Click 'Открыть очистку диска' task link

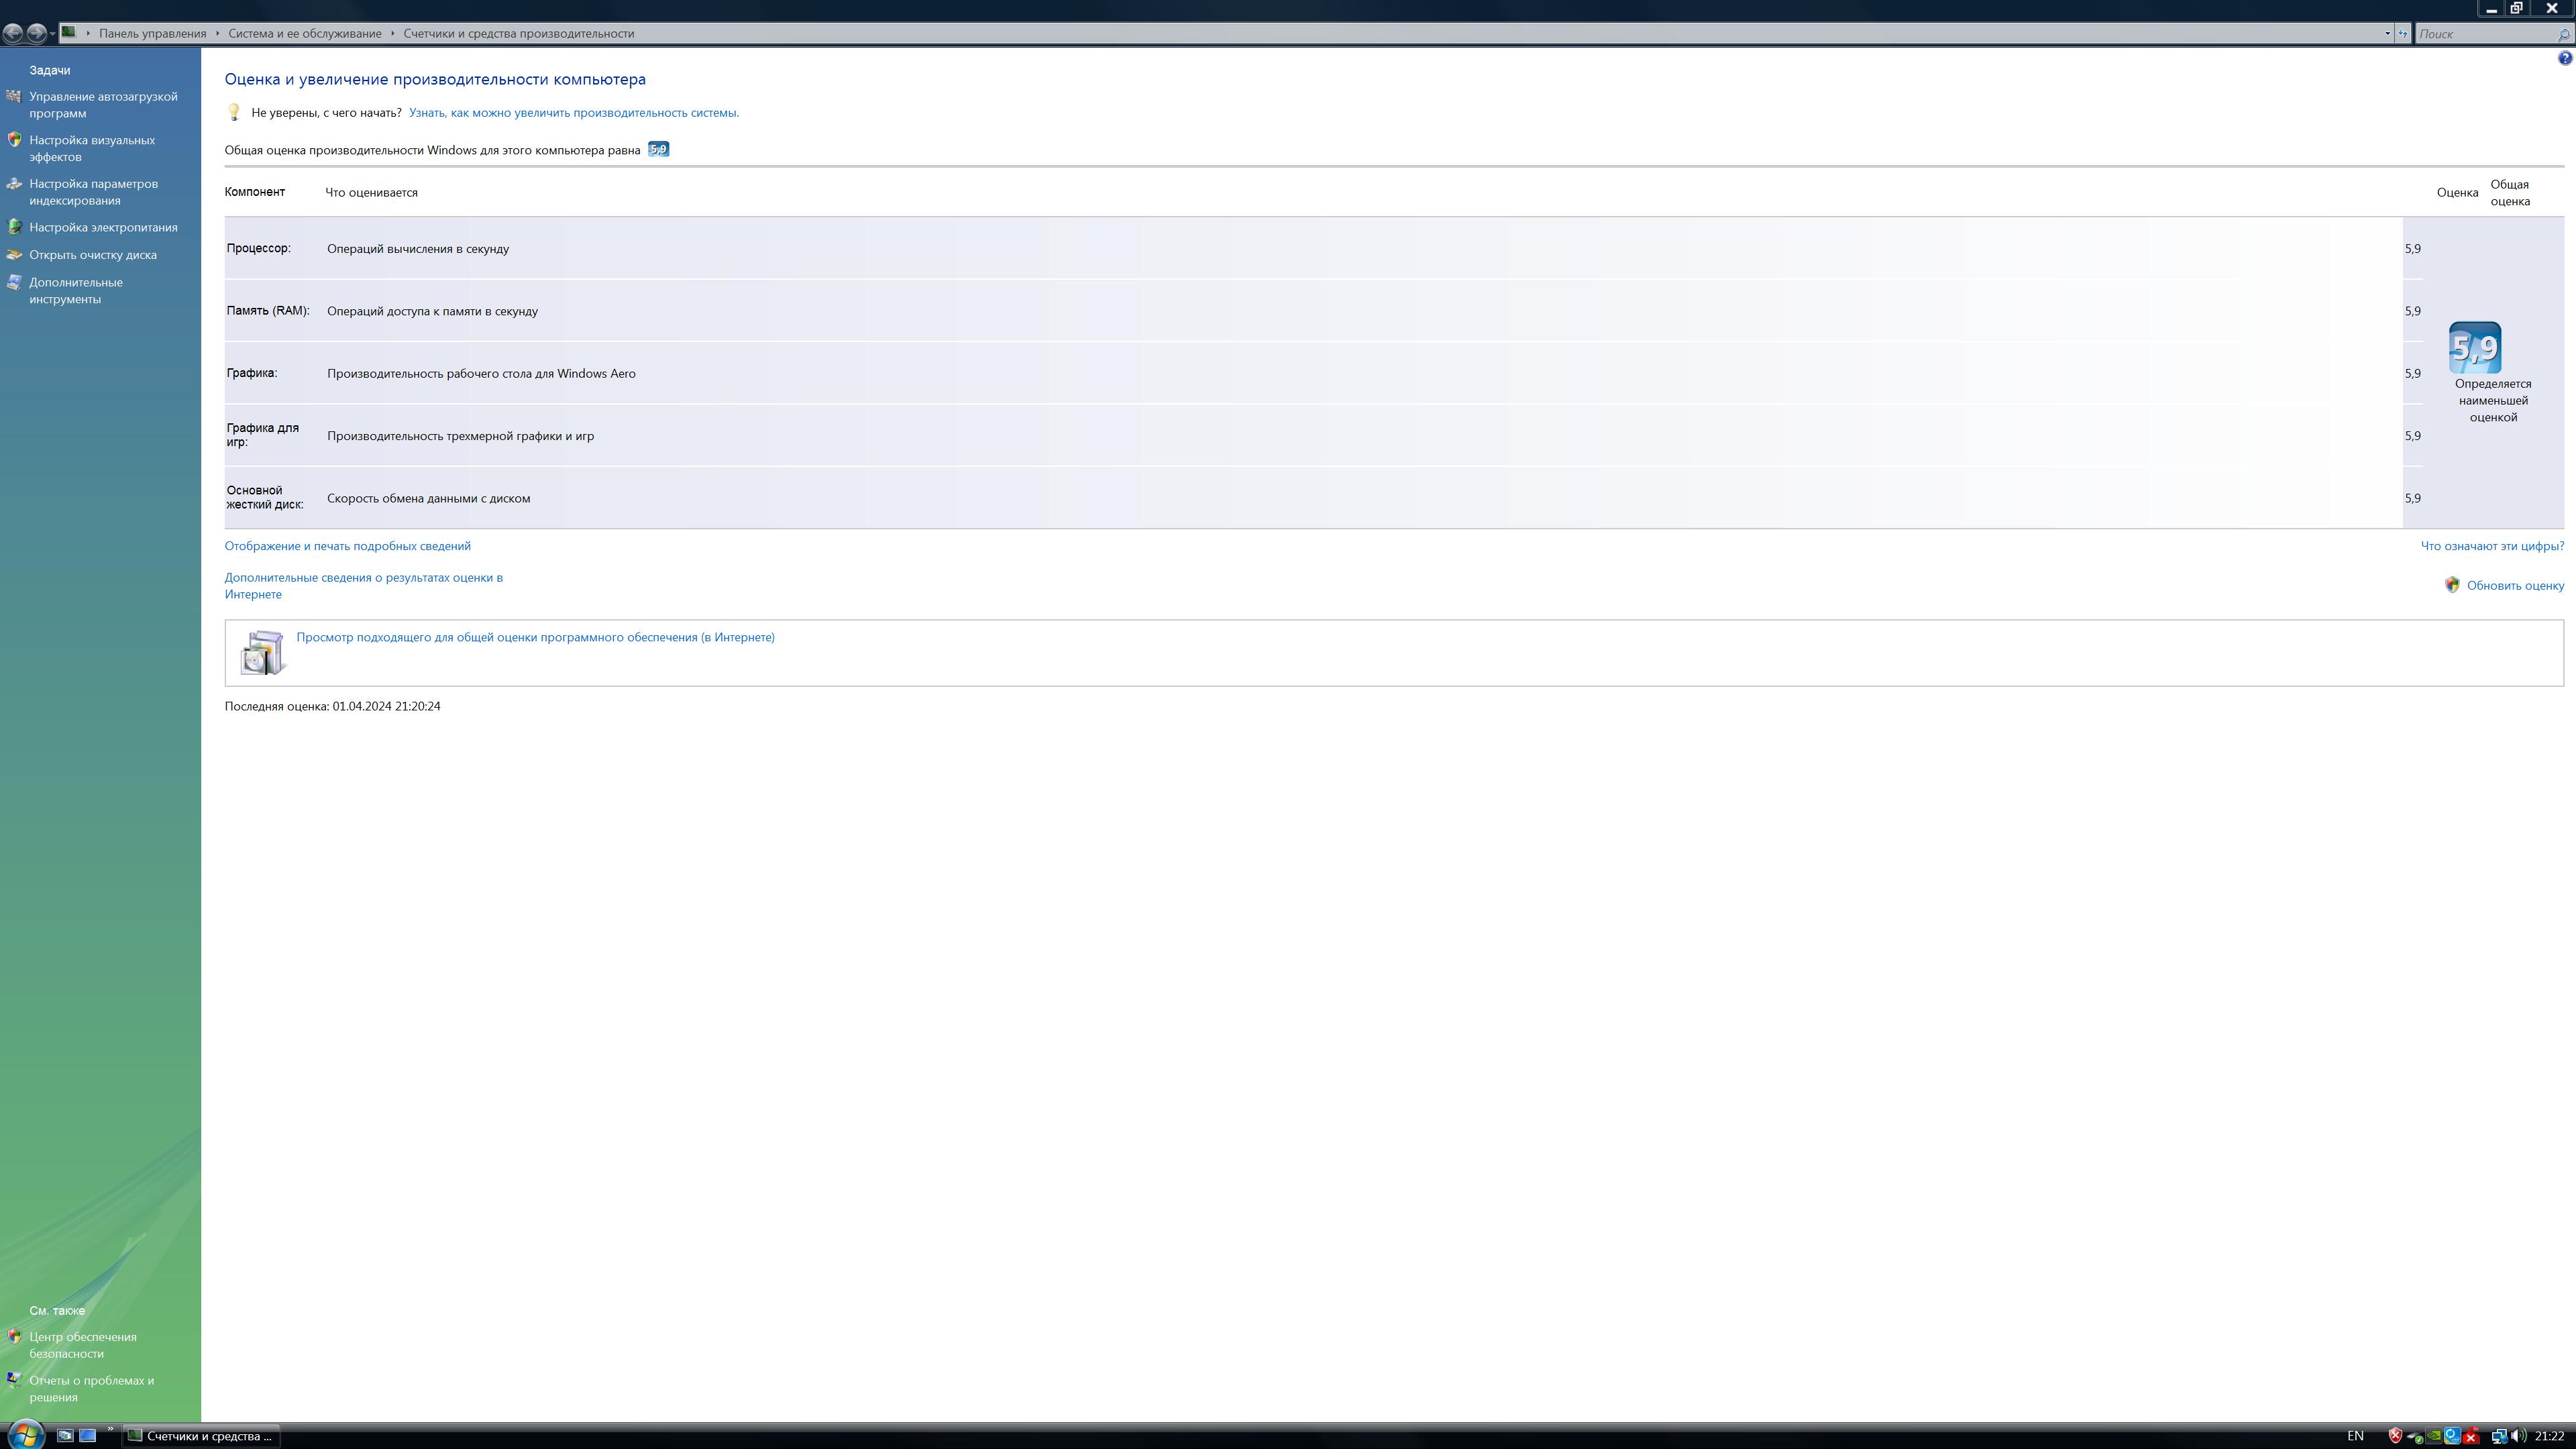tap(92, 254)
